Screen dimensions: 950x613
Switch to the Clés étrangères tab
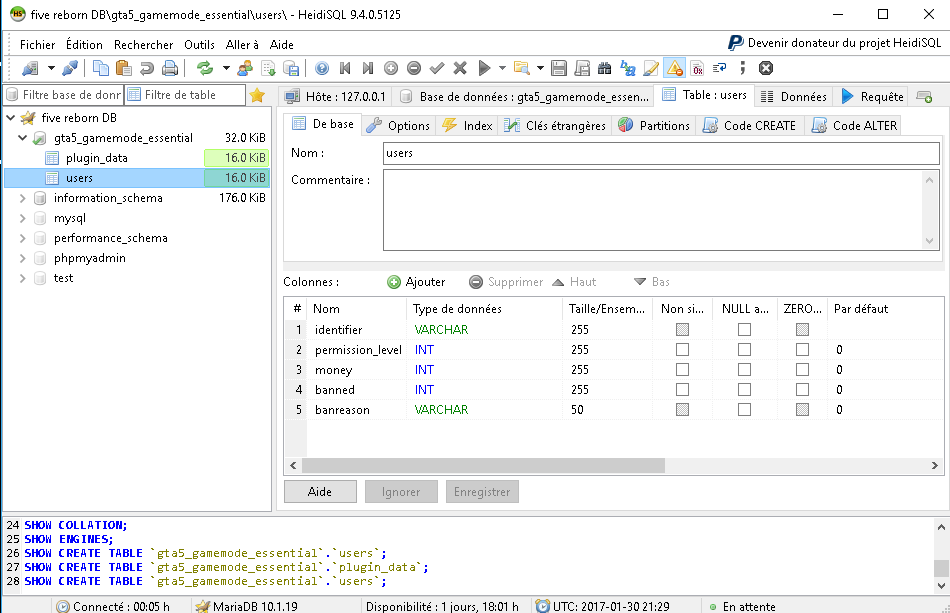[555, 125]
